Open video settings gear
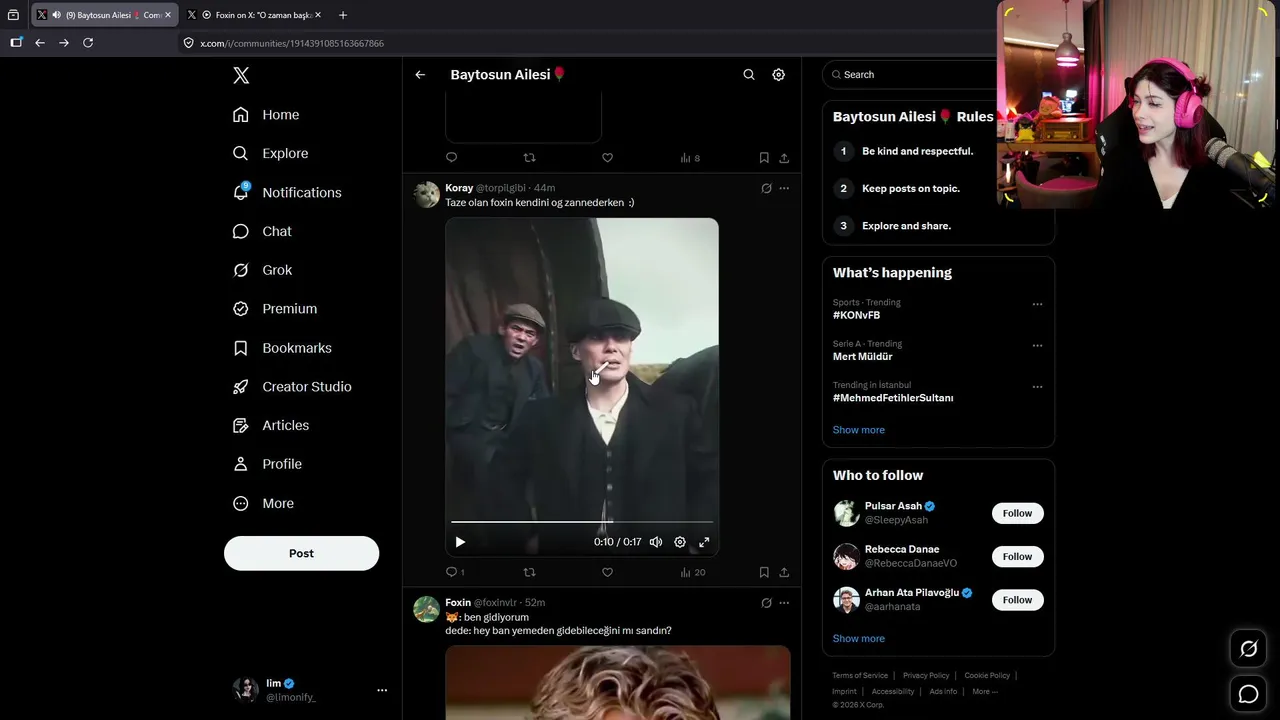The height and width of the screenshot is (720, 1280). click(x=680, y=542)
